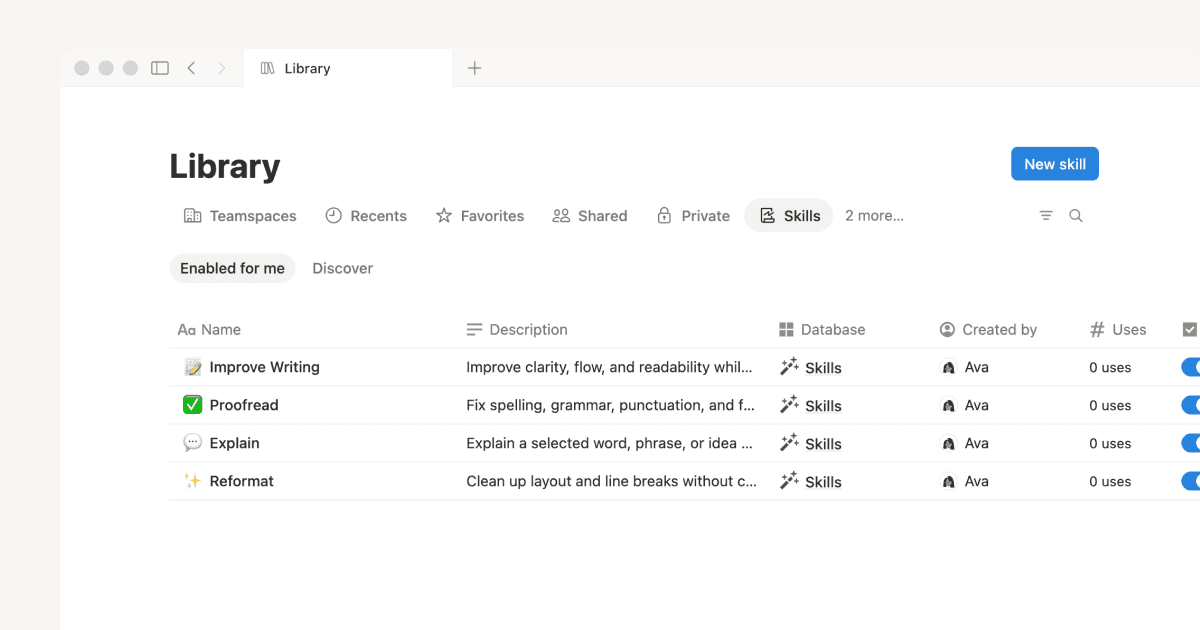Toggle the Reformat enabled switch
This screenshot has width=1200, height=630.
point(1191,481)
